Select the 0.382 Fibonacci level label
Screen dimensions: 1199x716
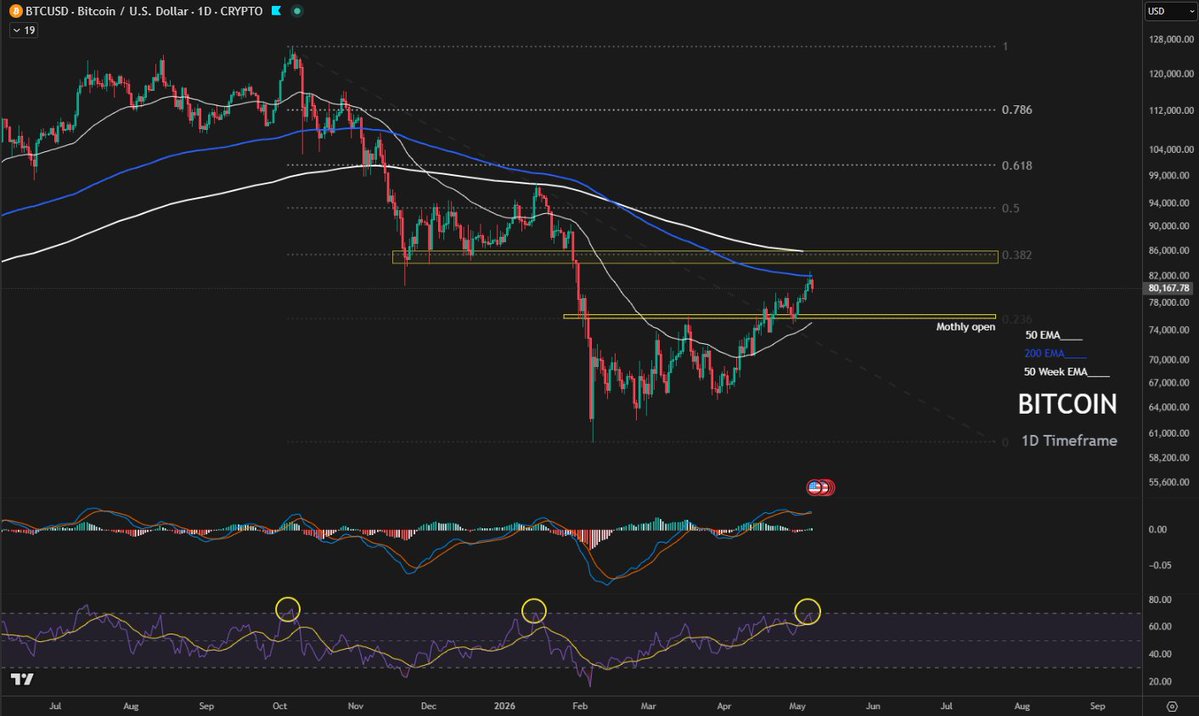tap(1017, 255)
